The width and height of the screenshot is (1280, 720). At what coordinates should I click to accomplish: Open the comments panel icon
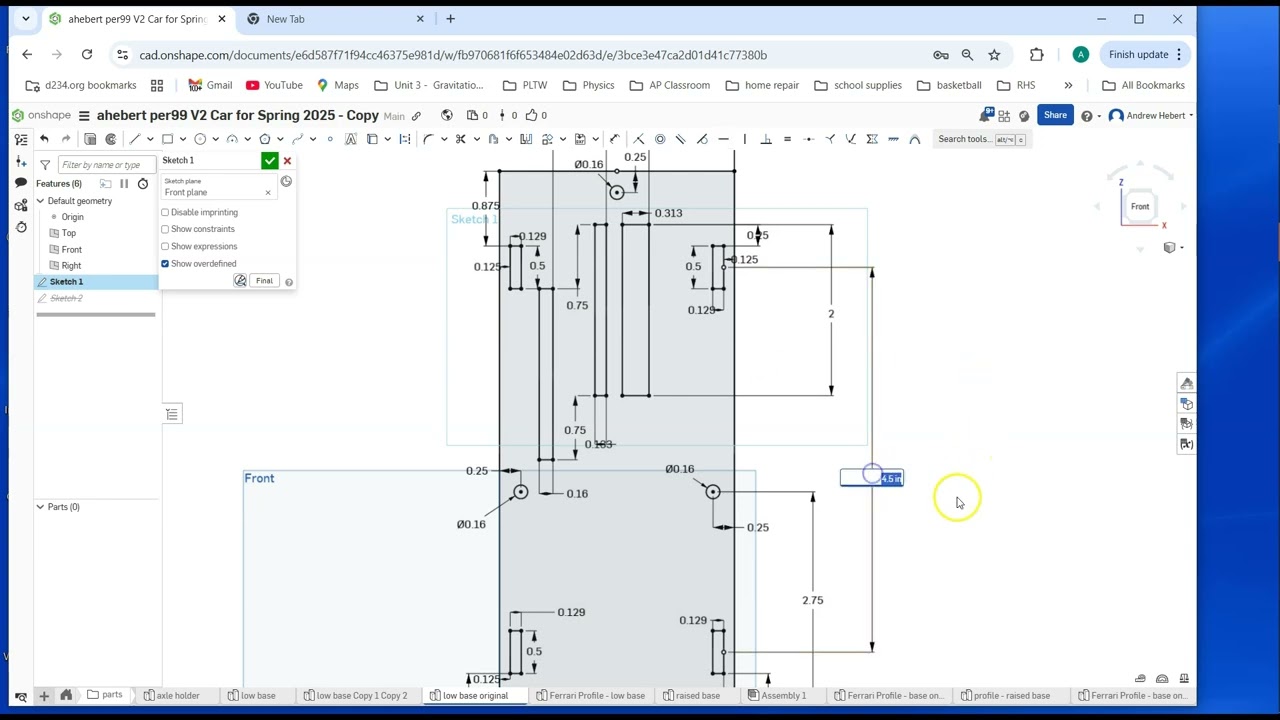[x=20, y=183]
